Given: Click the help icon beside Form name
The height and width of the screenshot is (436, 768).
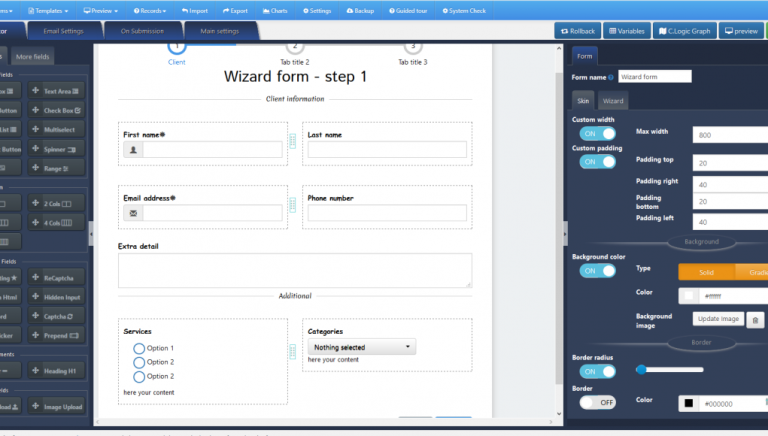Looking at the screenshot, I should tap(611, 77).
